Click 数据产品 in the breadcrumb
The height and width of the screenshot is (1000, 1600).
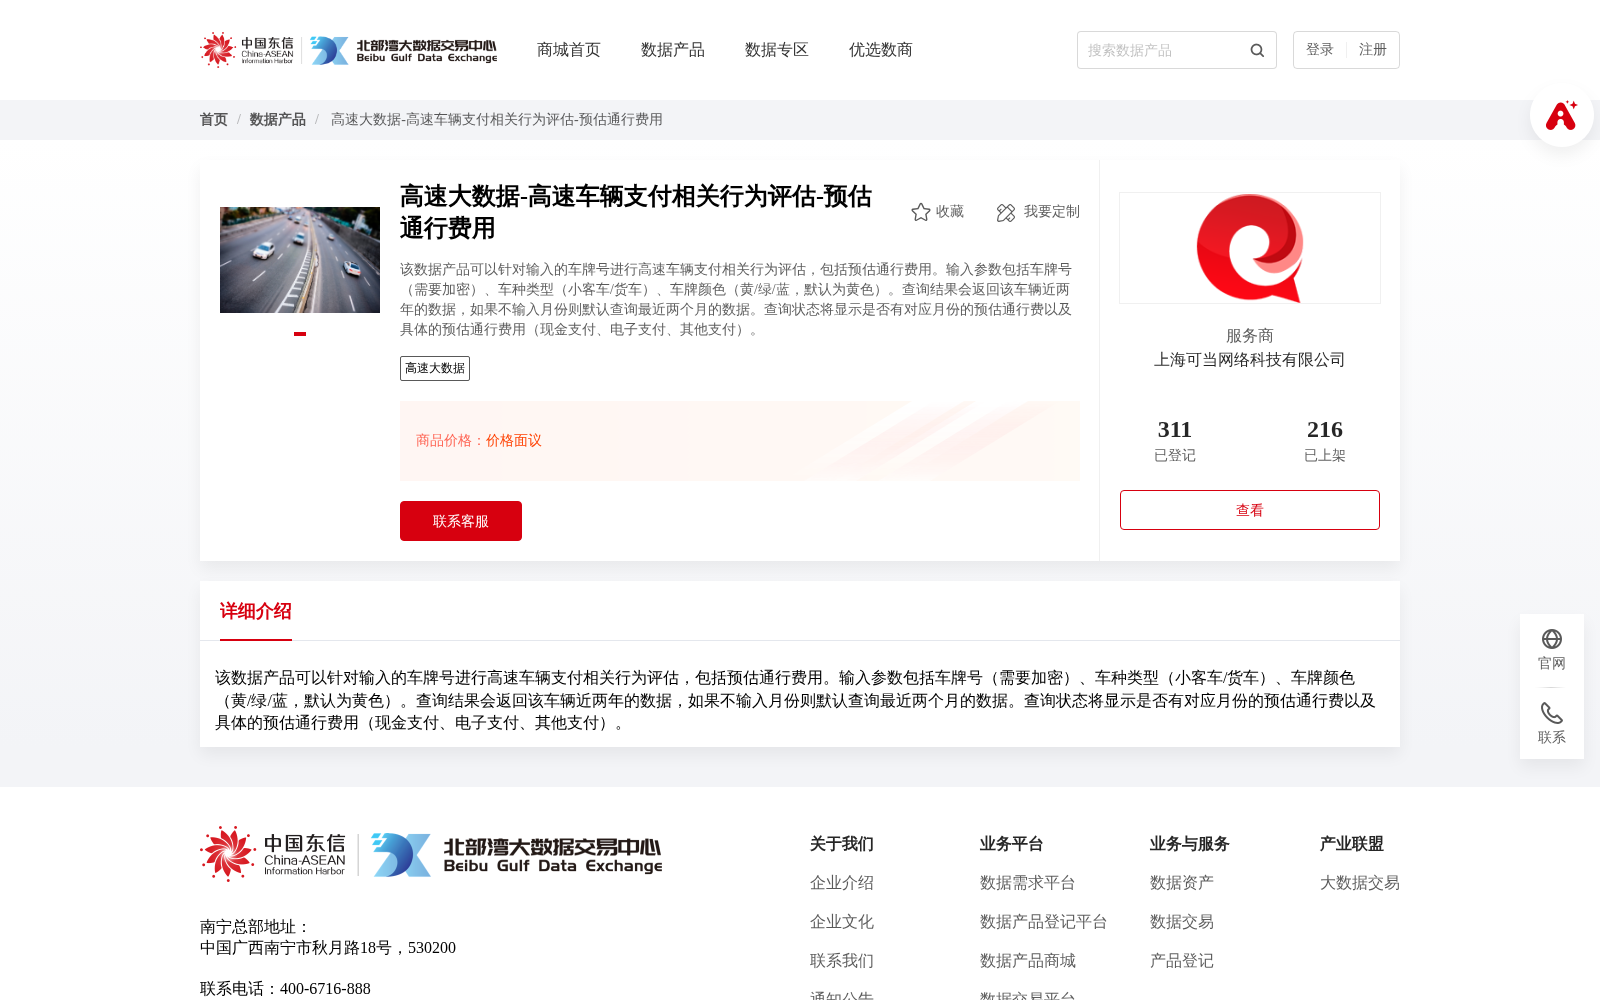click(x=278, y=120)
